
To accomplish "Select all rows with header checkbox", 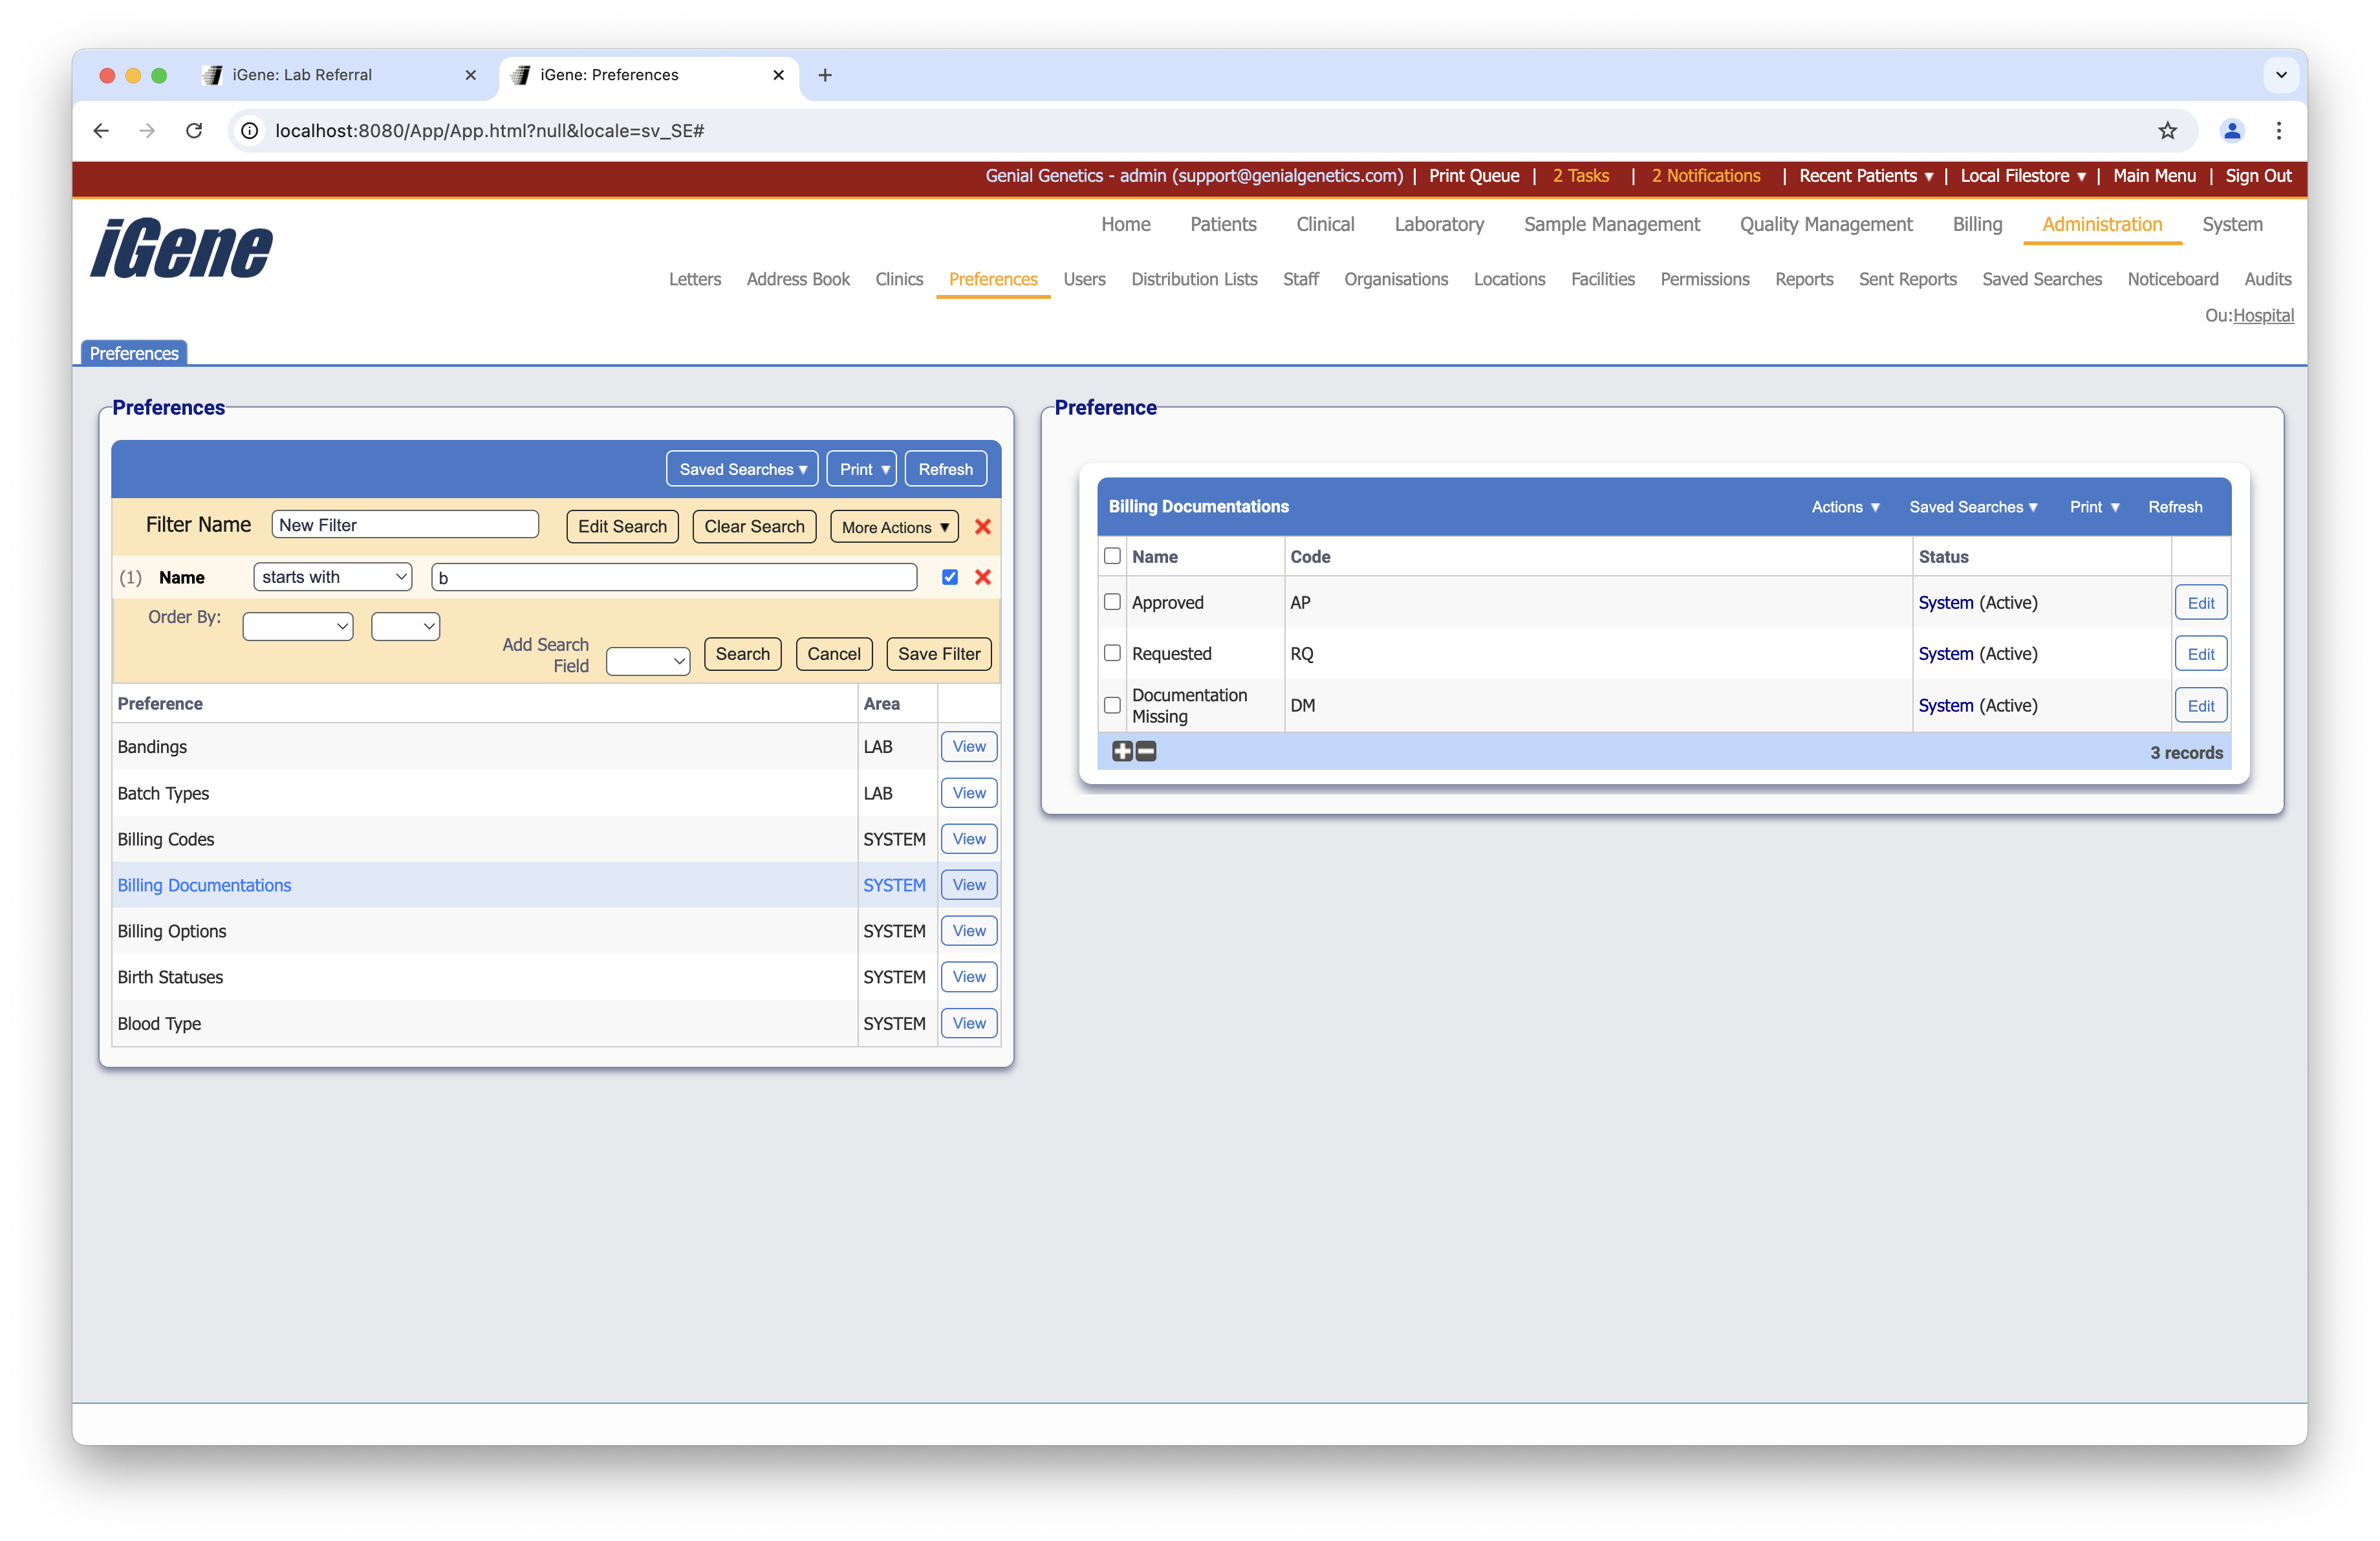I will [1112, 556].
